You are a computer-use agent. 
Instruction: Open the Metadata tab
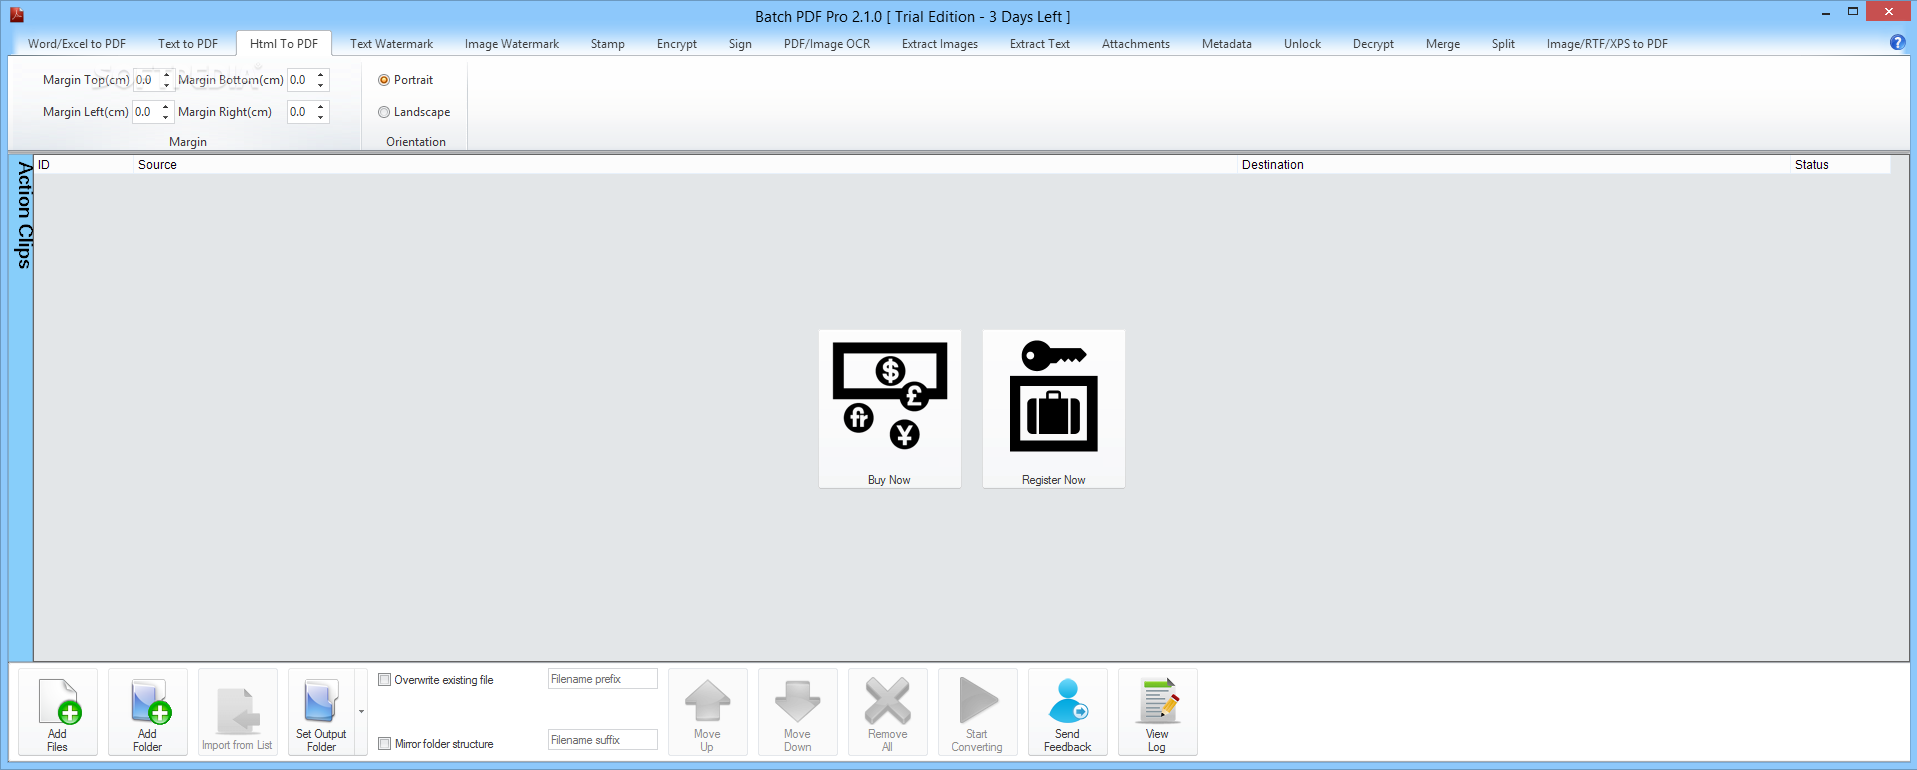[1227, 44]
